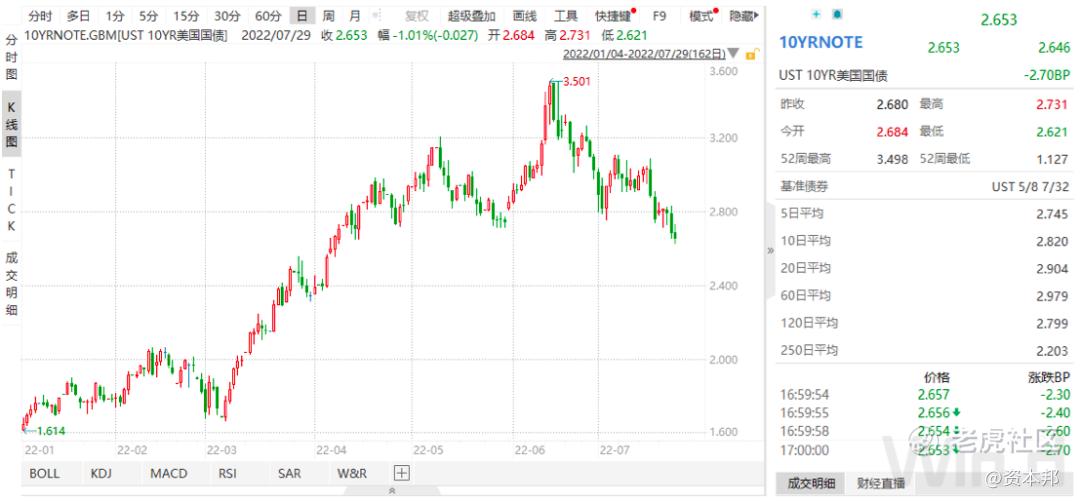Click the bell alert icon in quote panel
Image resolution: width=1080 pixels, height=503 pixels.
click(x=837, y=14)
